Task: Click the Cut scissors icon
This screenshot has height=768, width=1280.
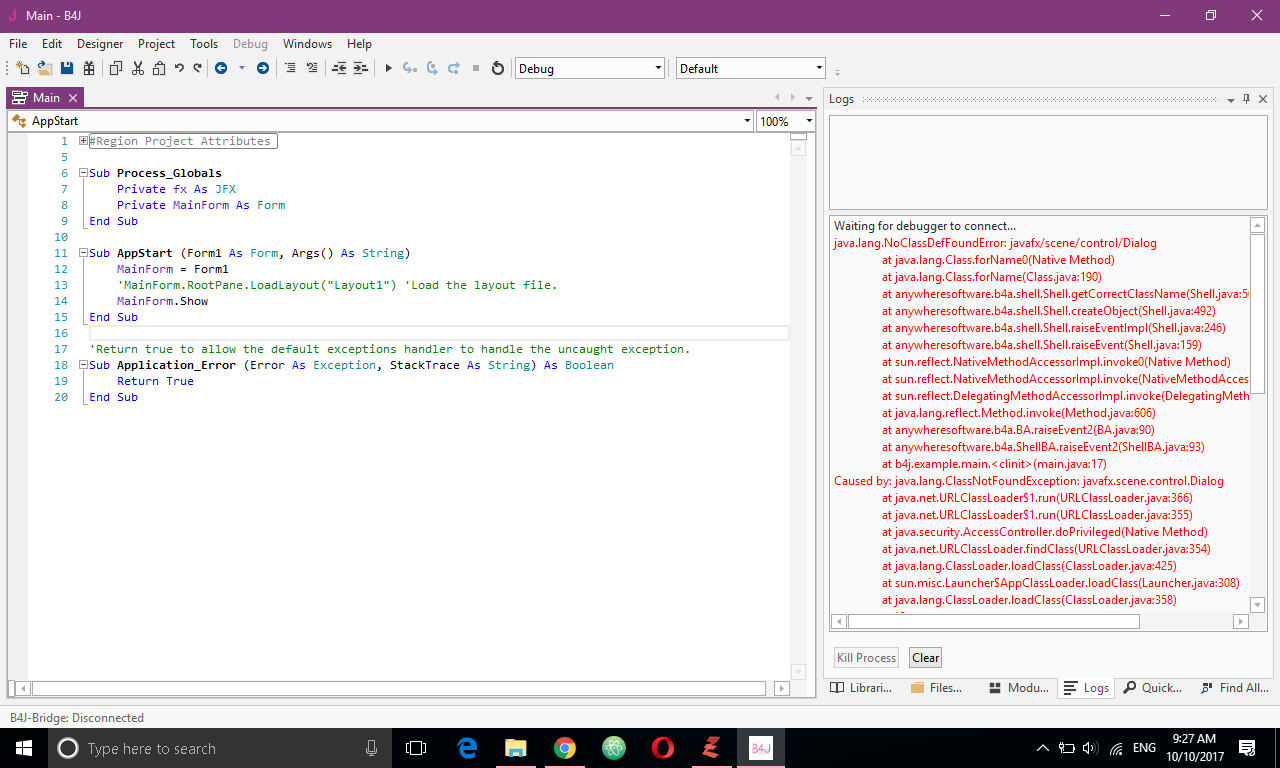Action: (x=138, y=68)
